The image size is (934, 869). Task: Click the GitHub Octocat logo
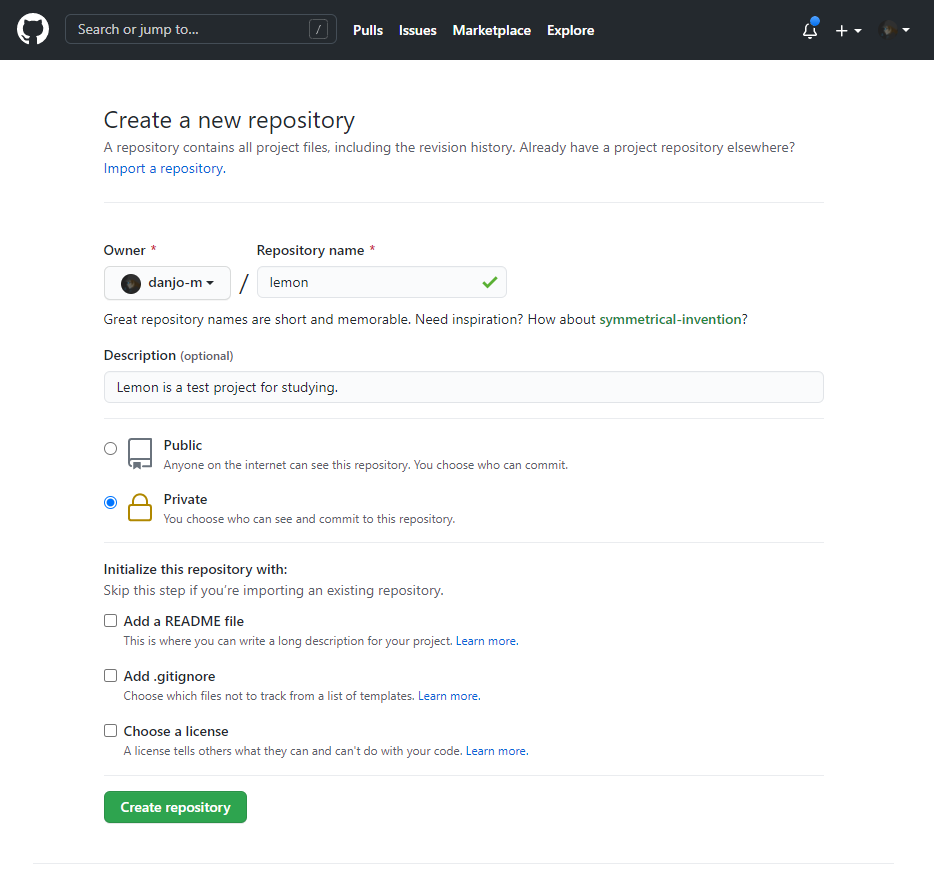pos(33,29)
